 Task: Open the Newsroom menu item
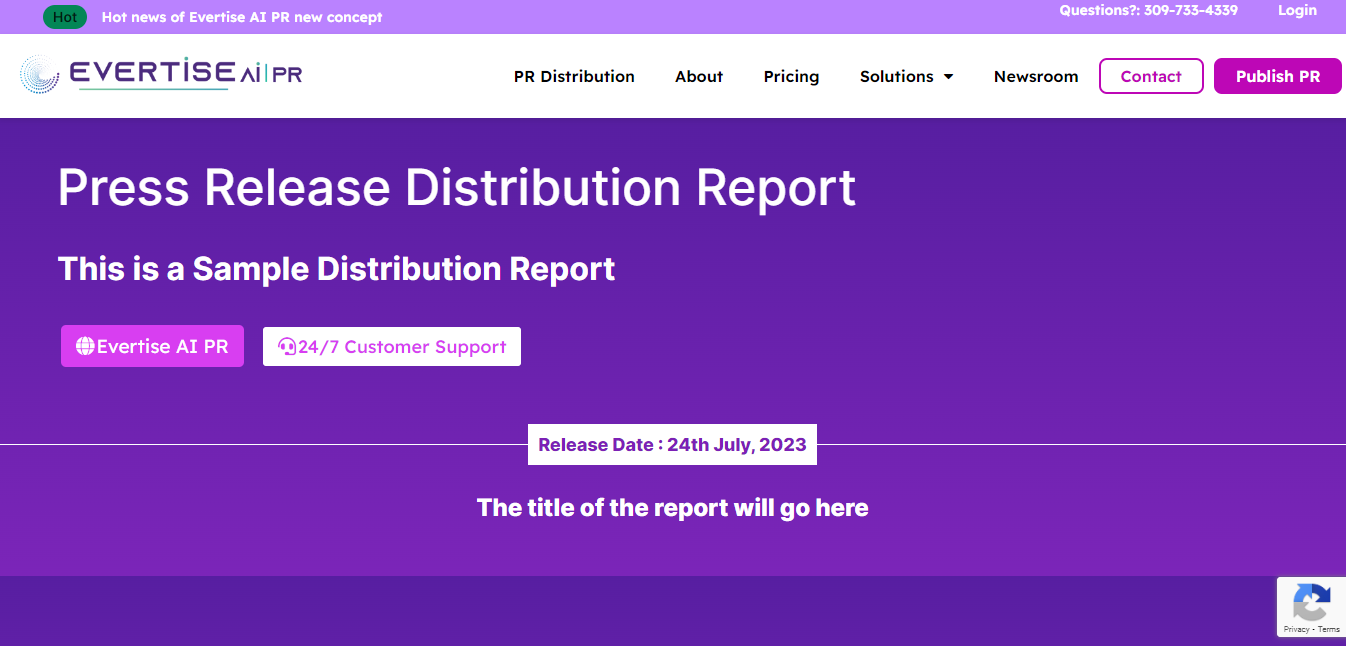1036,76
